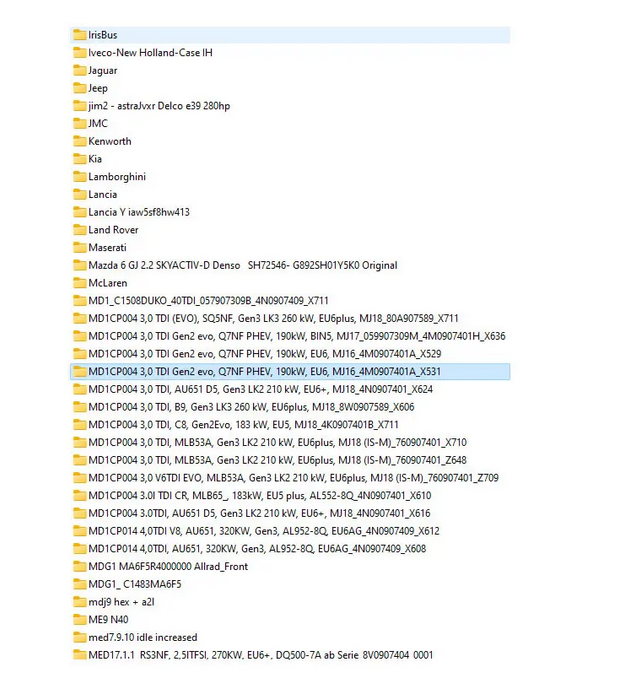Select the Lamborghini folder name
The image size is (625, 682).
click(117, 177)
